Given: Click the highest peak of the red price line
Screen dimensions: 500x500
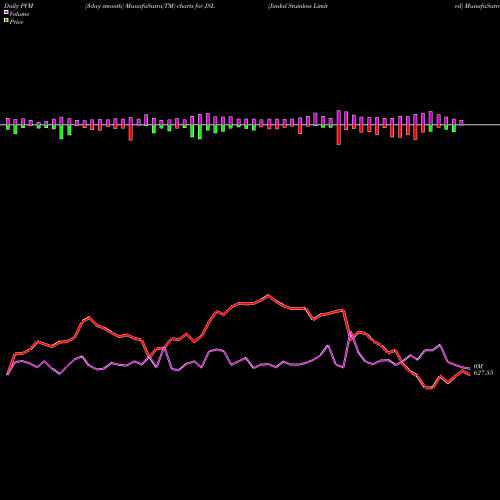Looking at the screenshot, I should pos(269,295).
